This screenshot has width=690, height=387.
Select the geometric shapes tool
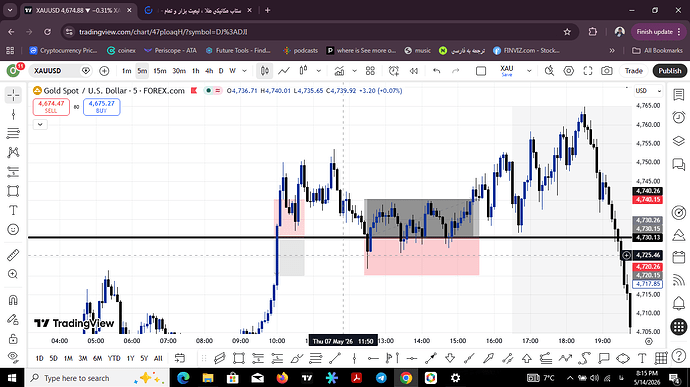[13, 191]
